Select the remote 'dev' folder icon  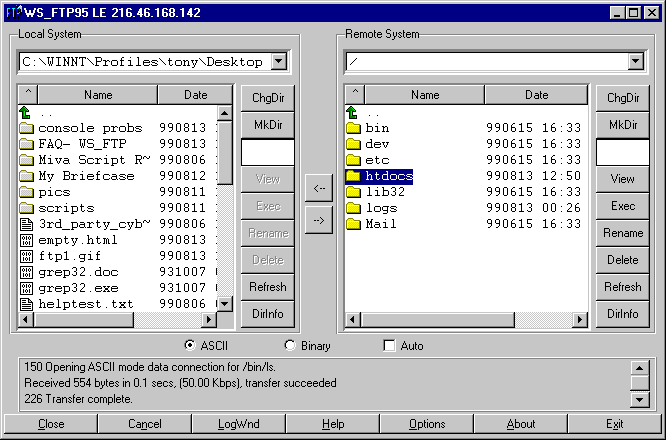(x=353, y=144)
